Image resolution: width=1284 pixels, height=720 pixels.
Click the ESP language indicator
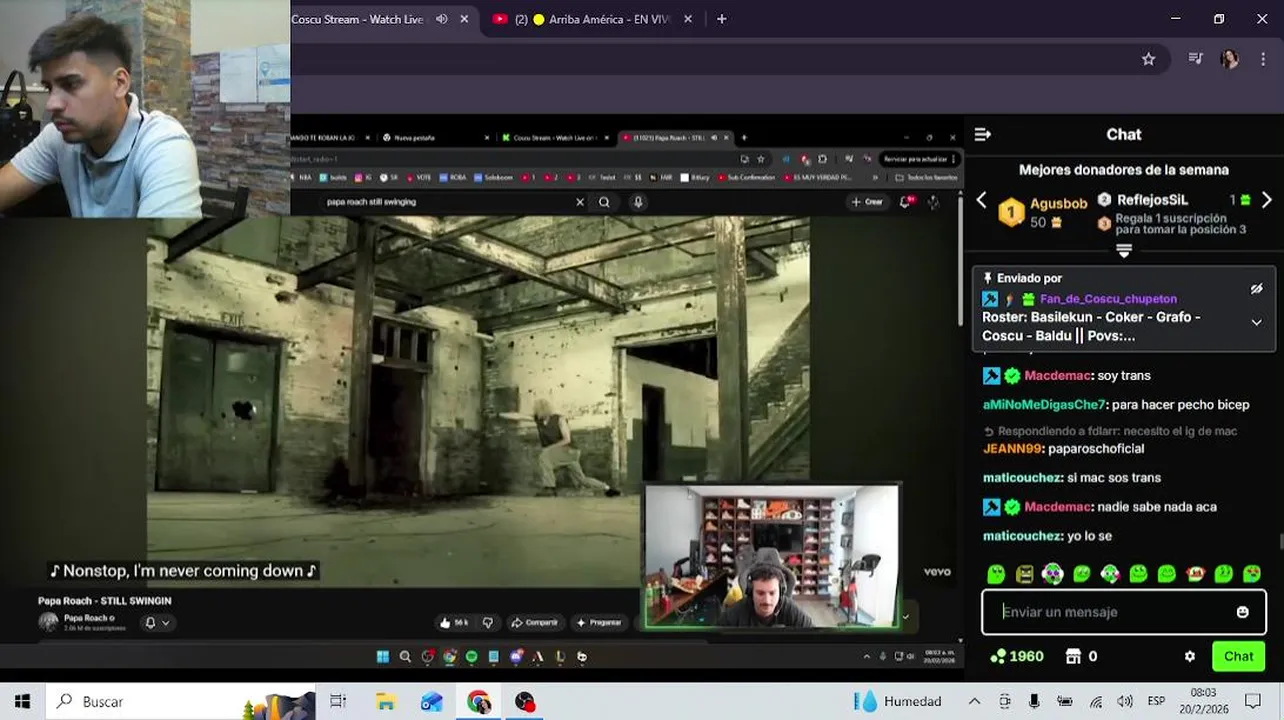click(1156, 702)
